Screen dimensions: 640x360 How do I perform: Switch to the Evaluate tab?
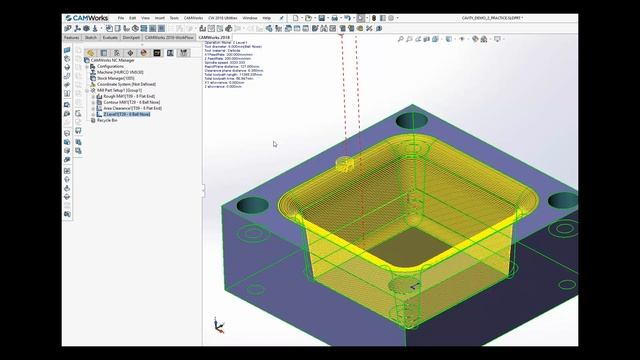[x=110, y=37]
